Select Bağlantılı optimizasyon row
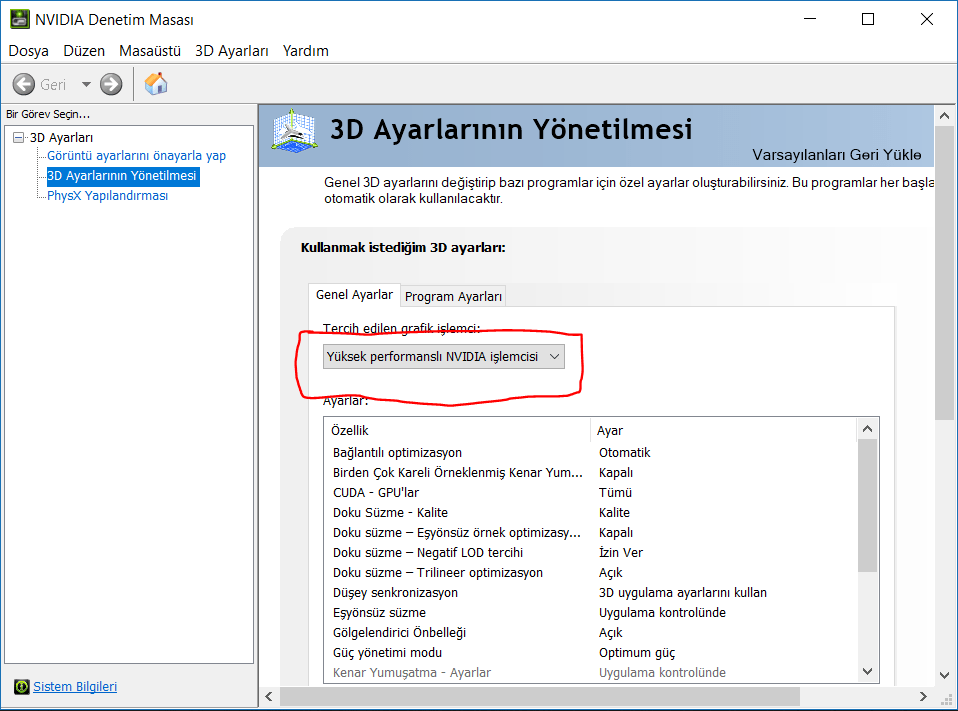Screen dimensions: 958x711 (x=591, y=453)
